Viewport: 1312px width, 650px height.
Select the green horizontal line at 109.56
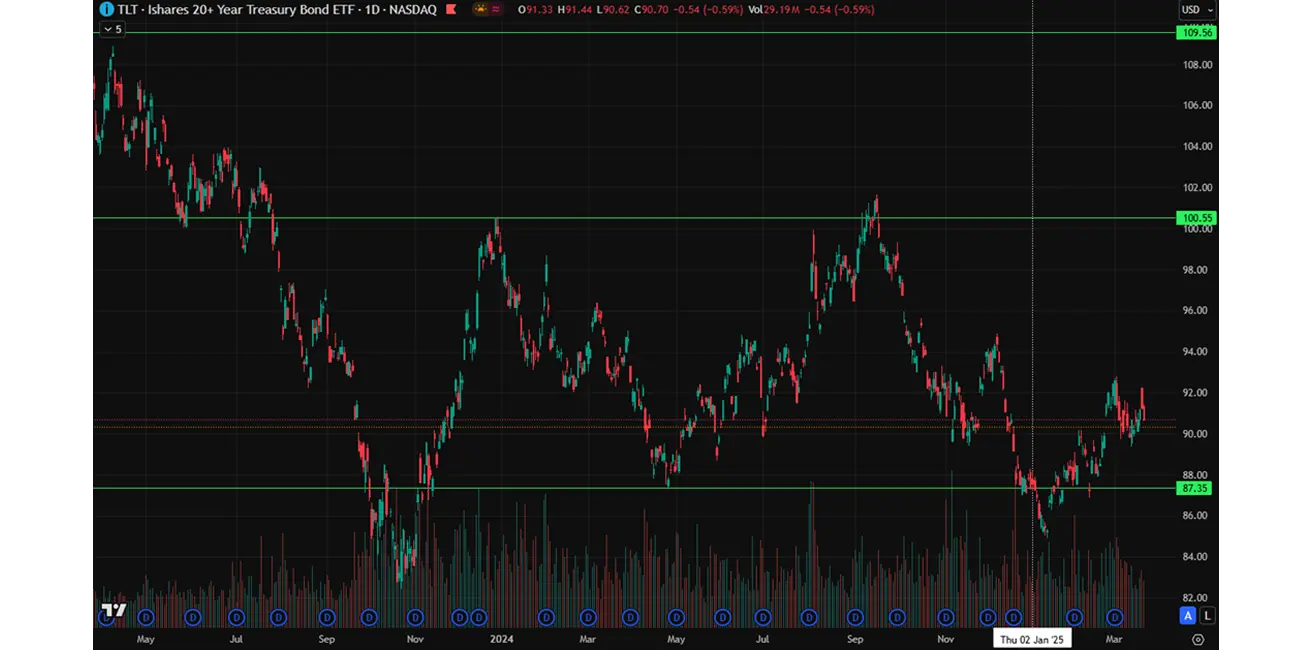click(635, 33)
